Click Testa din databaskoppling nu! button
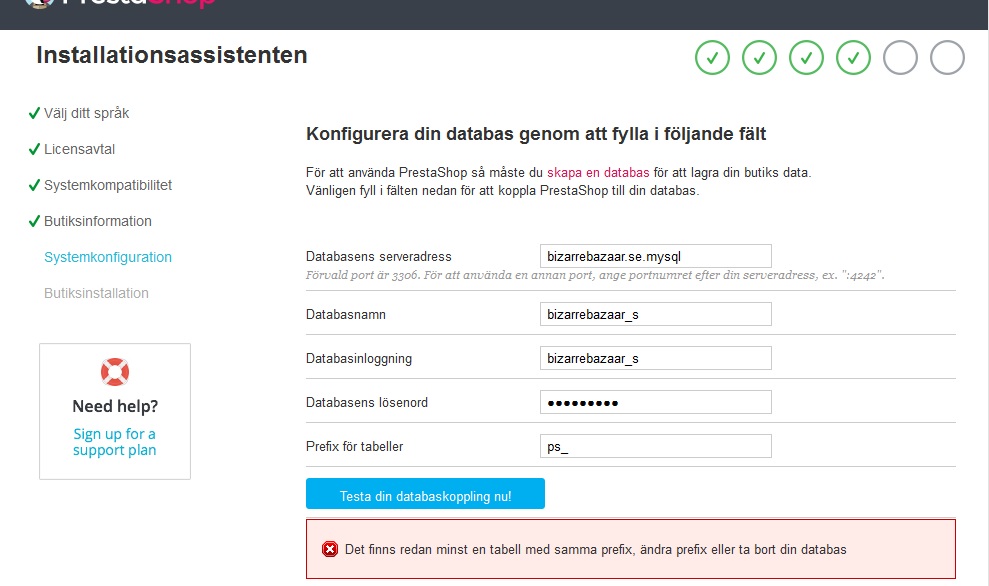989x586 pixels. [x=425, y=493]
